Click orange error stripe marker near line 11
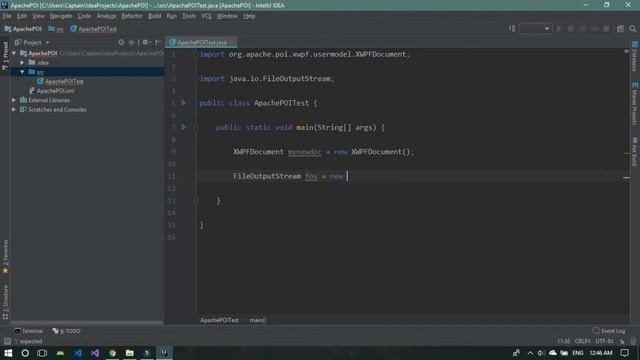 coord(626,178)
